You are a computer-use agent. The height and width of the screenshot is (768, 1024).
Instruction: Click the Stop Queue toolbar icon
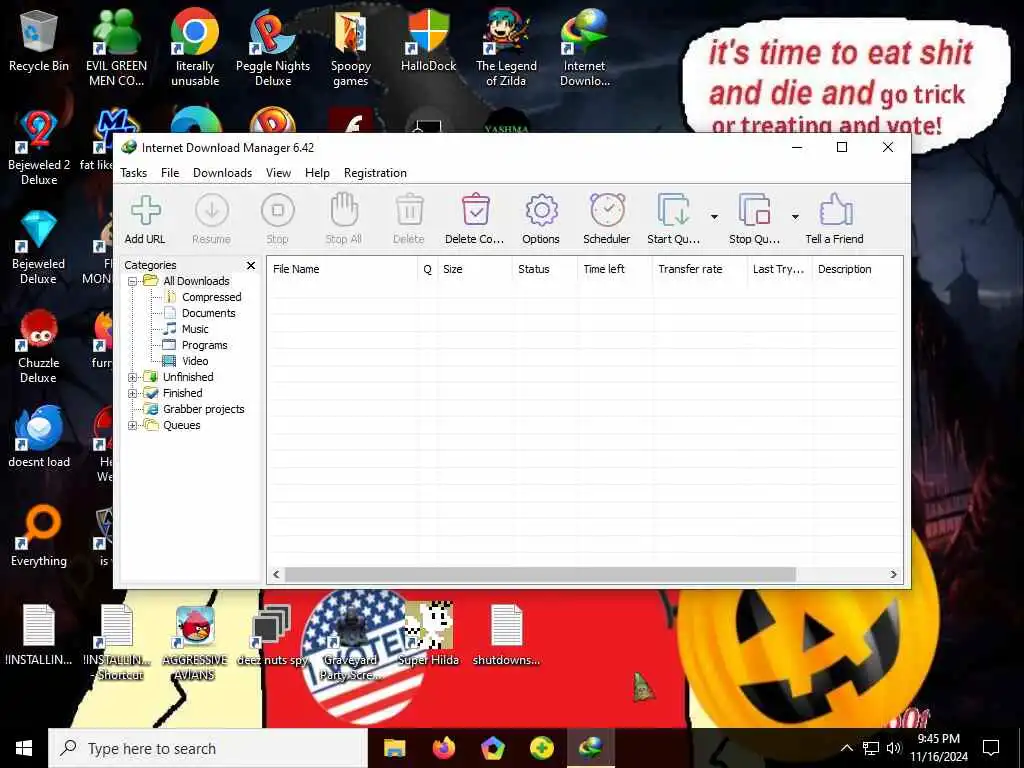(x=754, y=210)
